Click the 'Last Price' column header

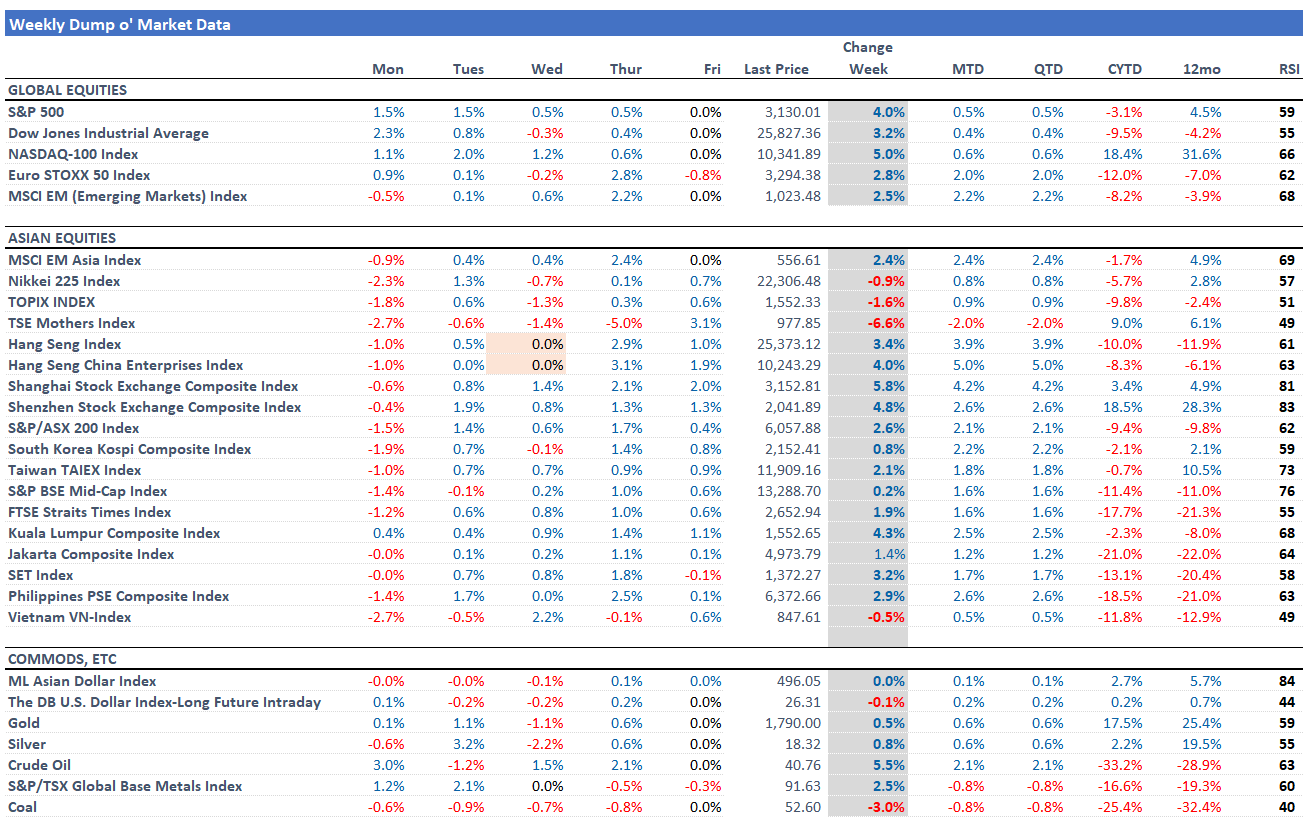pyautogui.click(x=777, y=69)
